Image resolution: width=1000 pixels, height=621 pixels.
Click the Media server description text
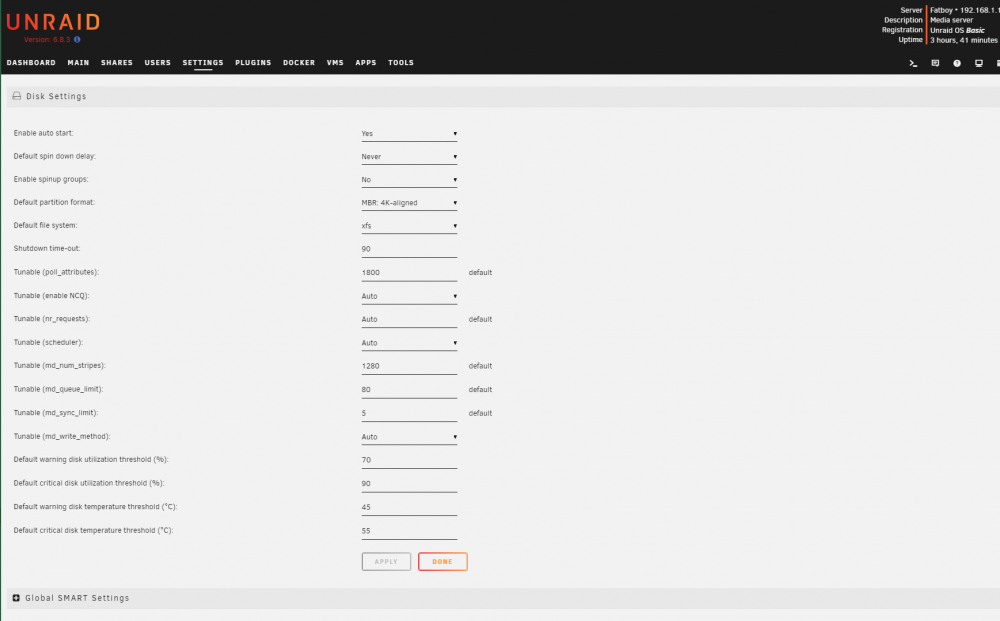(952, 20)
